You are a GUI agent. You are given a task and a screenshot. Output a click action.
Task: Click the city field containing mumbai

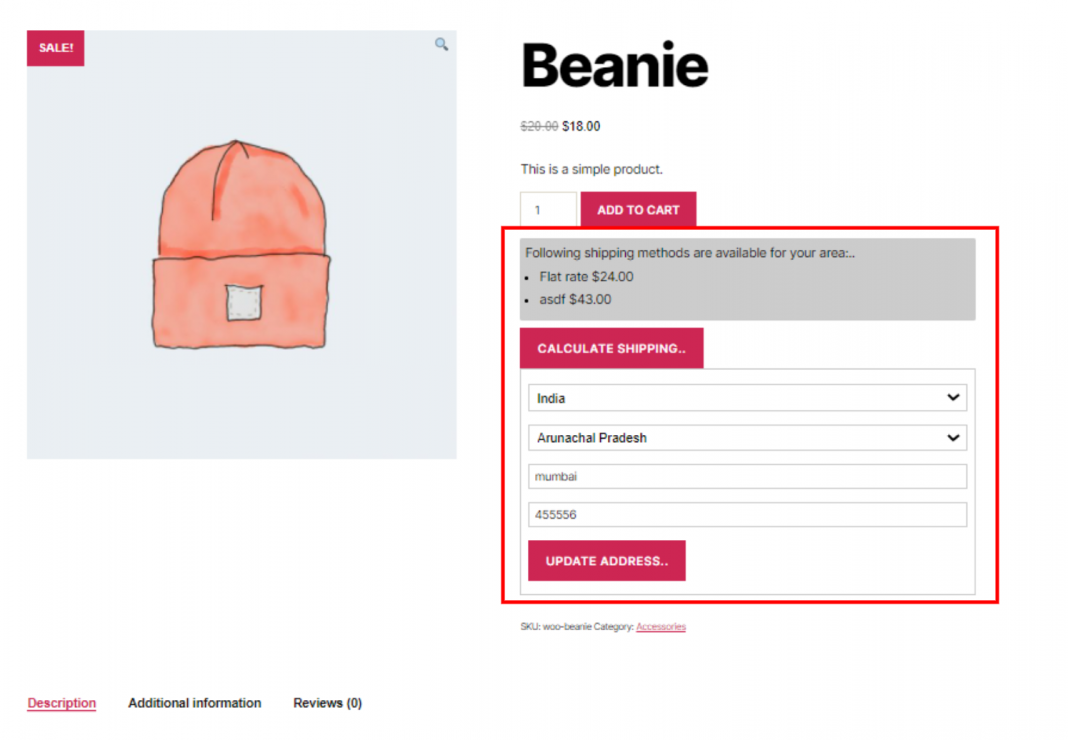click(747, 476)
